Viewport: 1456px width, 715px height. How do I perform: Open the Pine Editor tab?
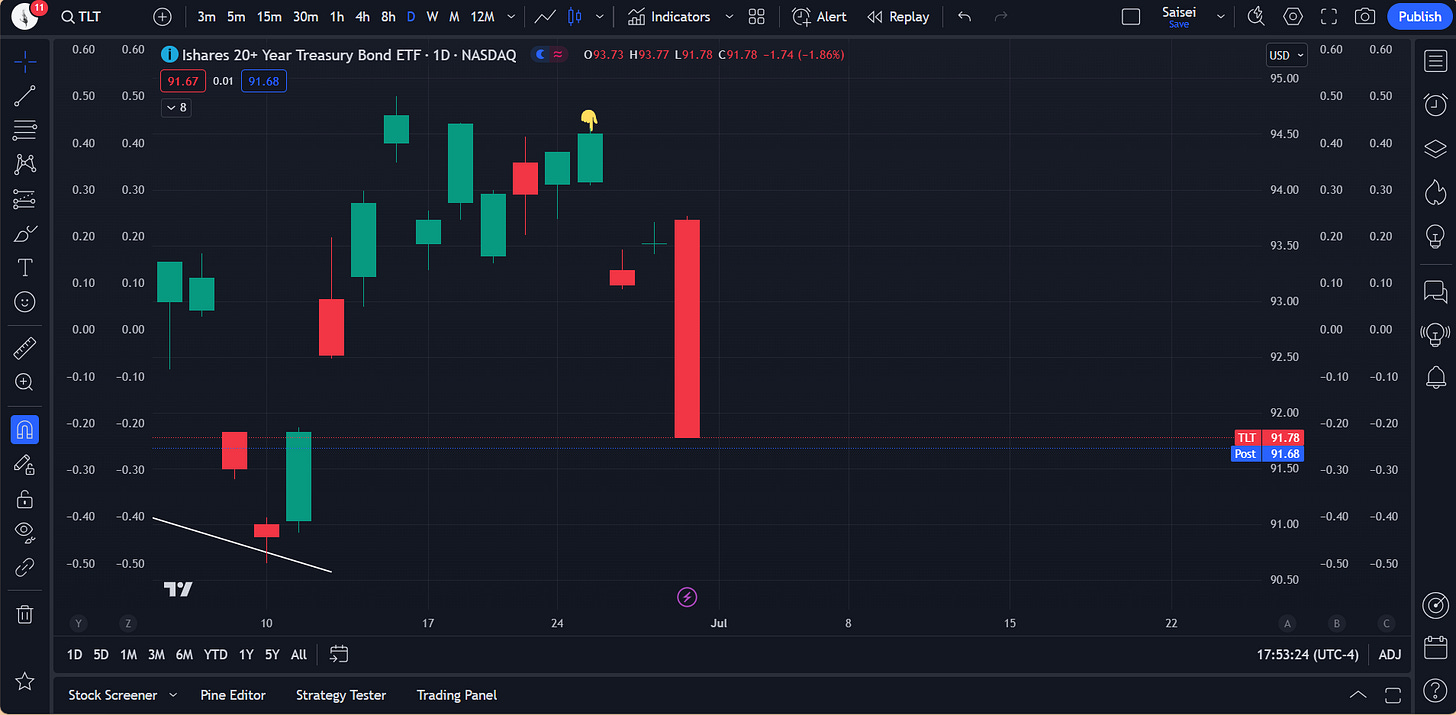pyautogui.click(x=233, y=695)
